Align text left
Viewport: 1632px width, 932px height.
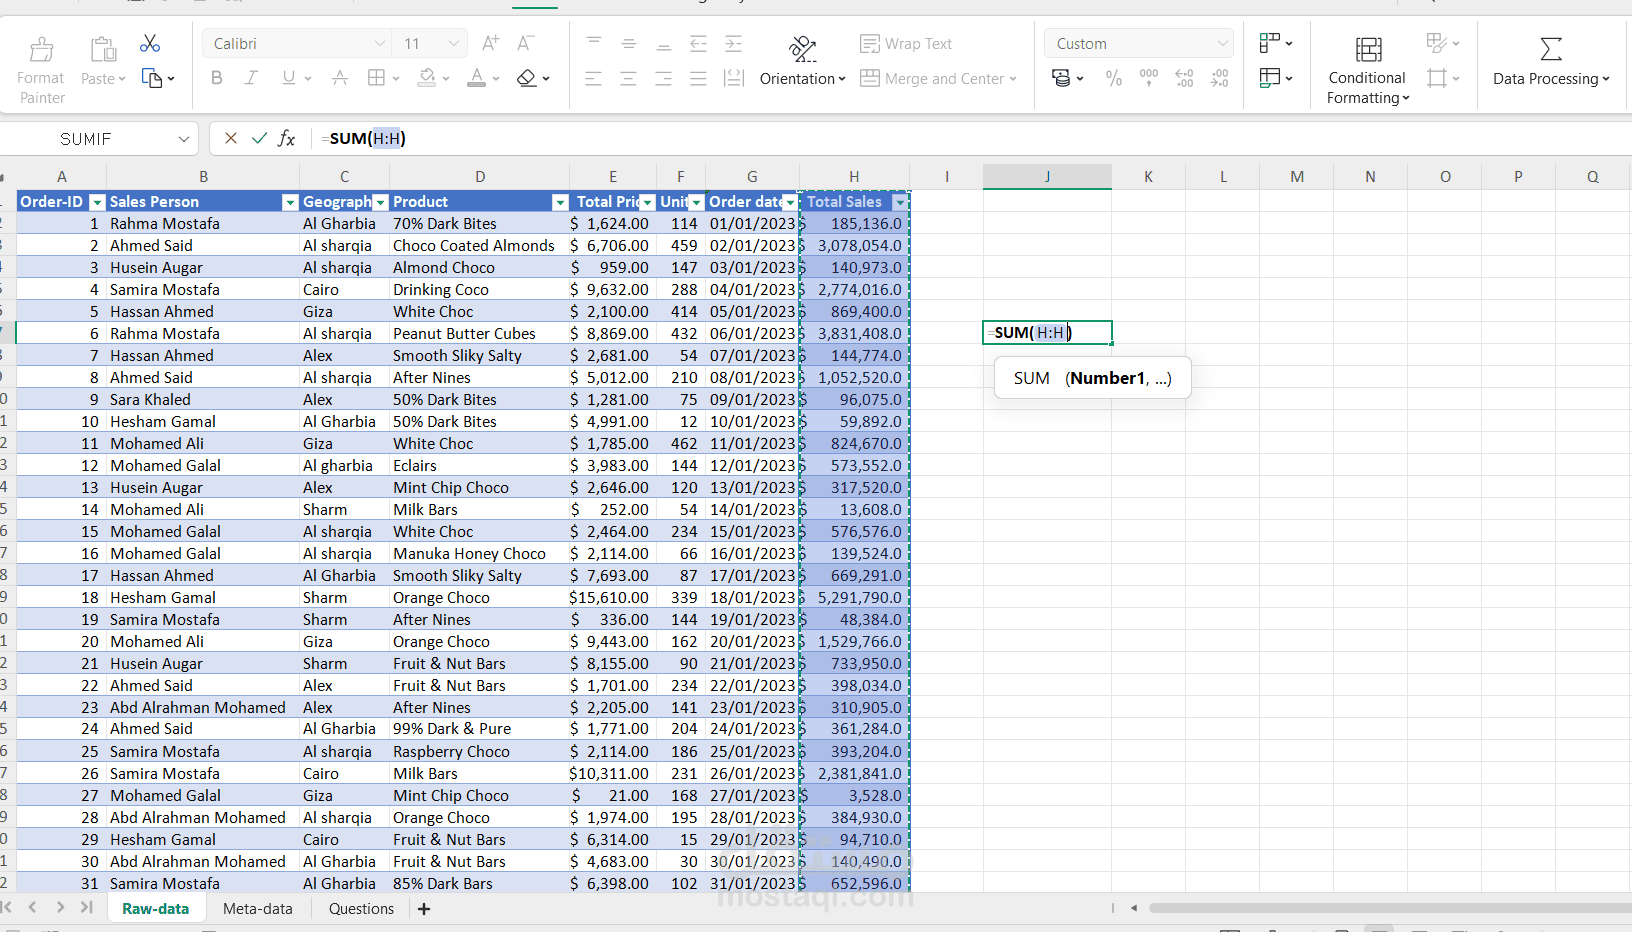point(593,78)
